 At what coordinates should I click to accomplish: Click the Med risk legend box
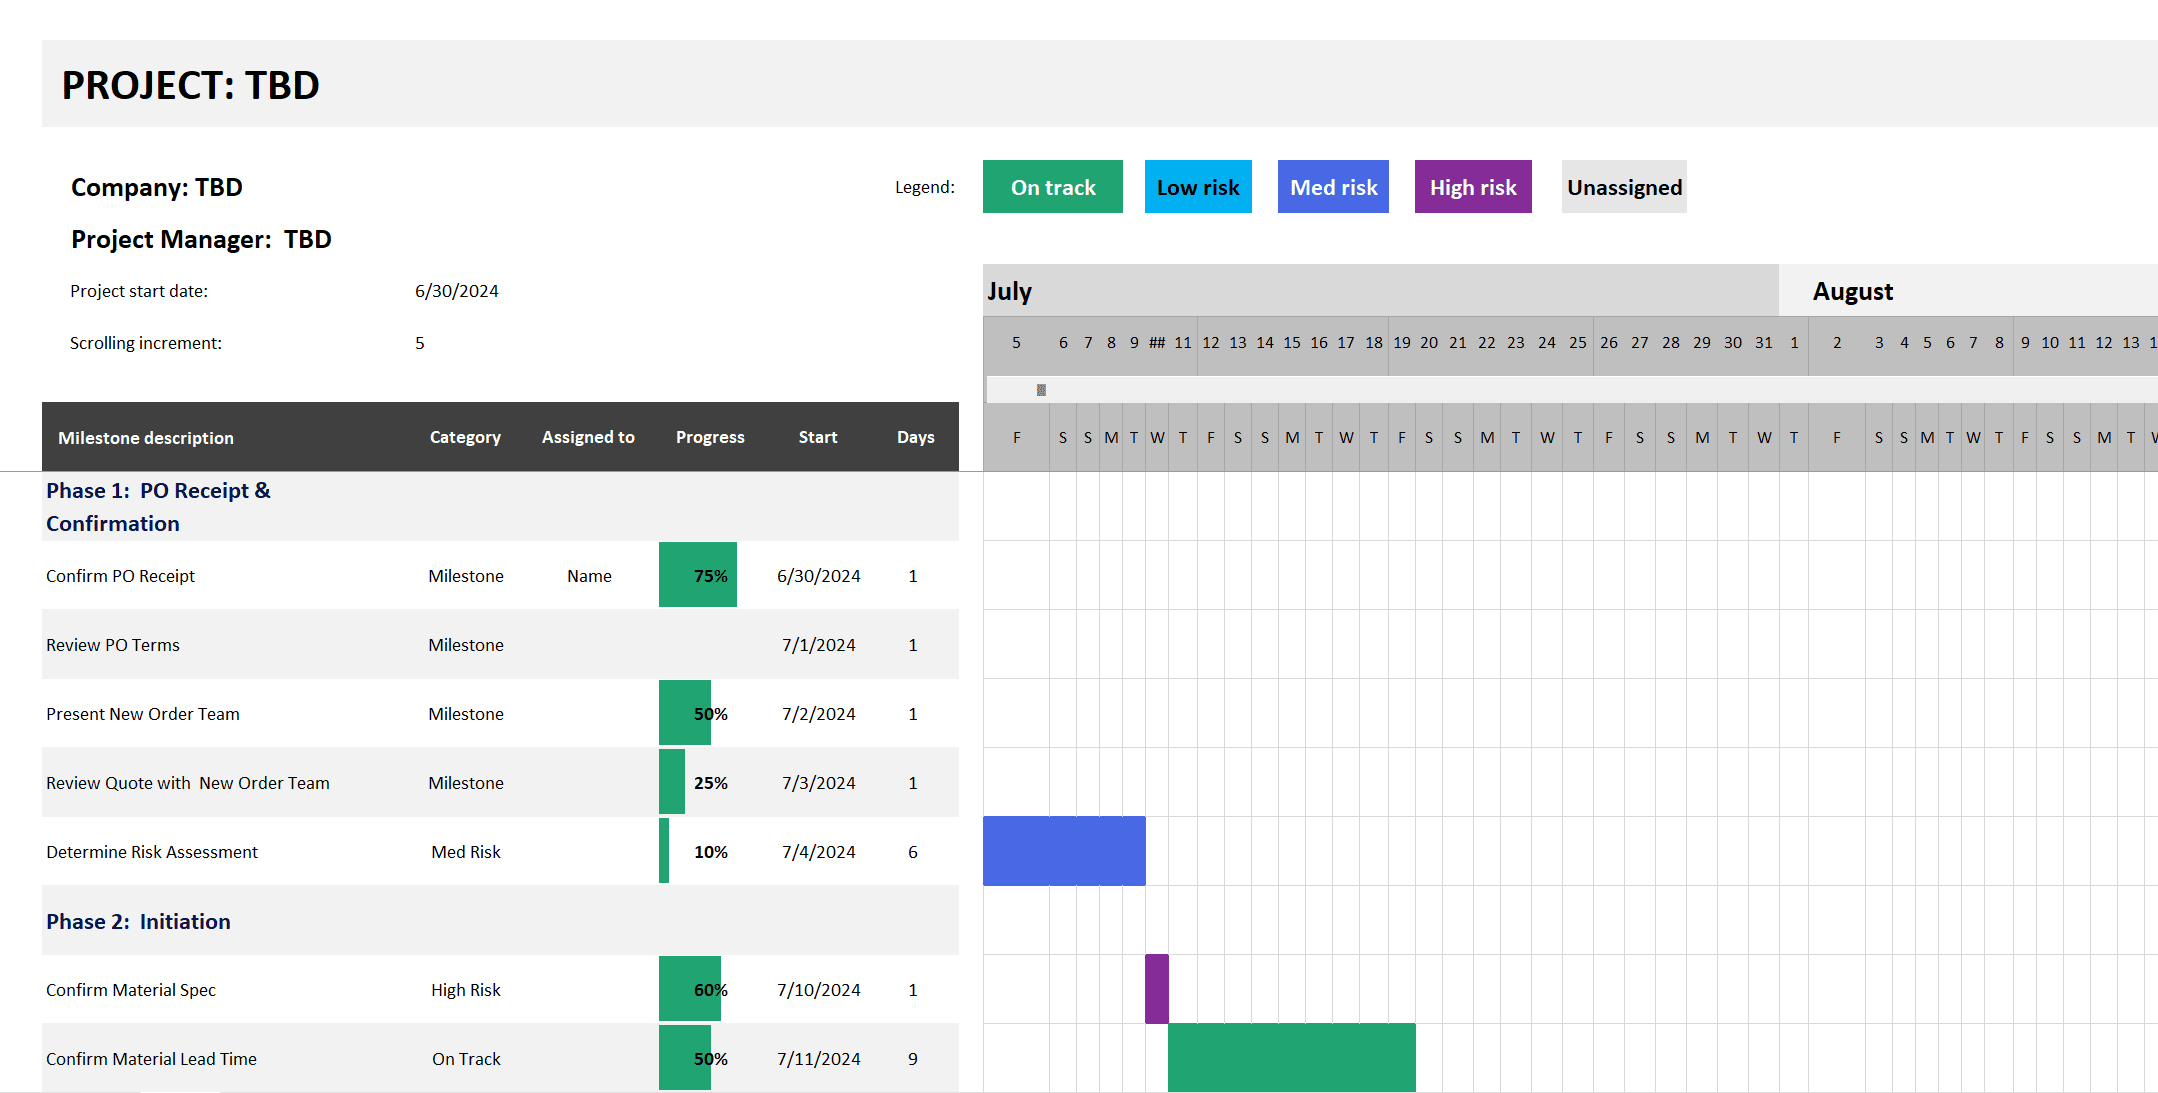pos(1333,187)
